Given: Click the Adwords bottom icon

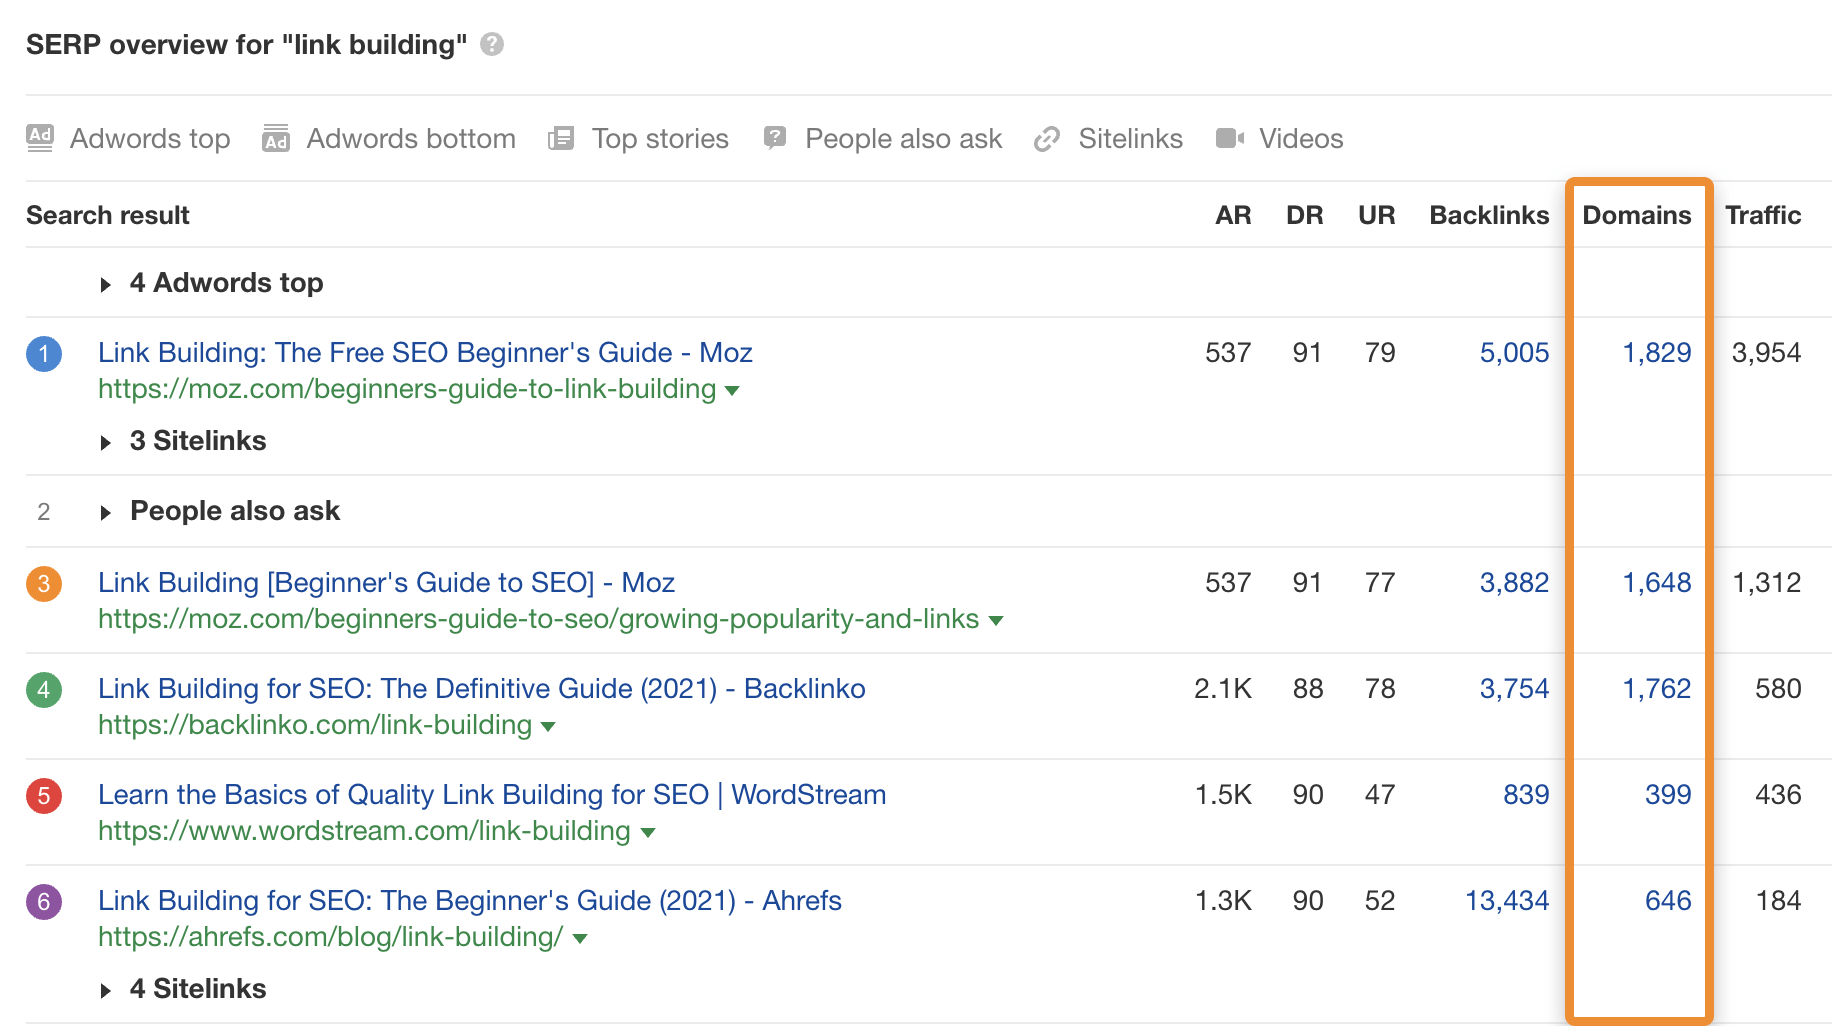Looking at the screenshot, I should [x=276, y=138].
